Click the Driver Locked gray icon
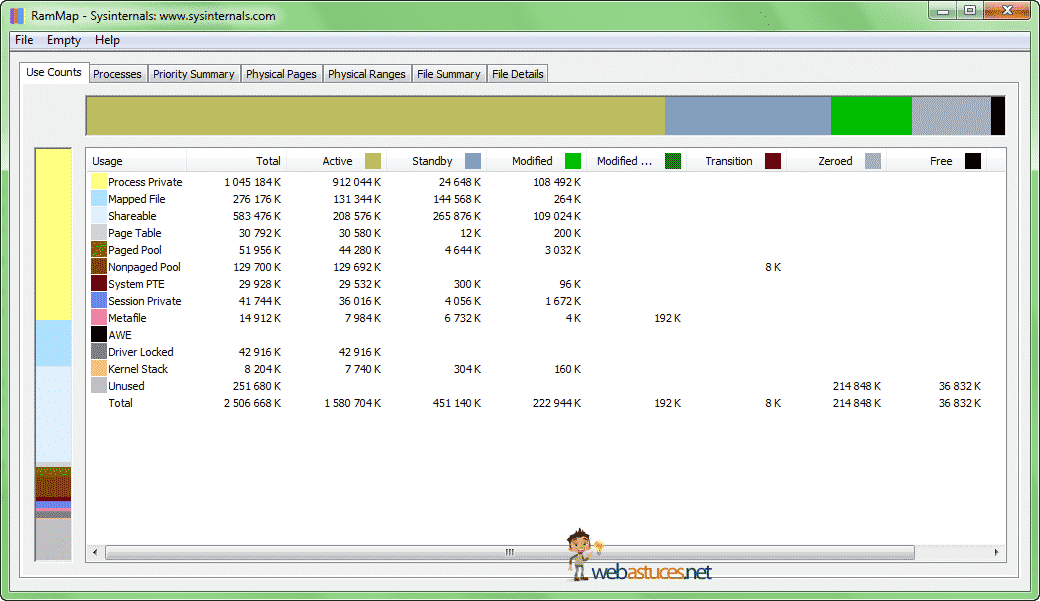 [99, 352]
